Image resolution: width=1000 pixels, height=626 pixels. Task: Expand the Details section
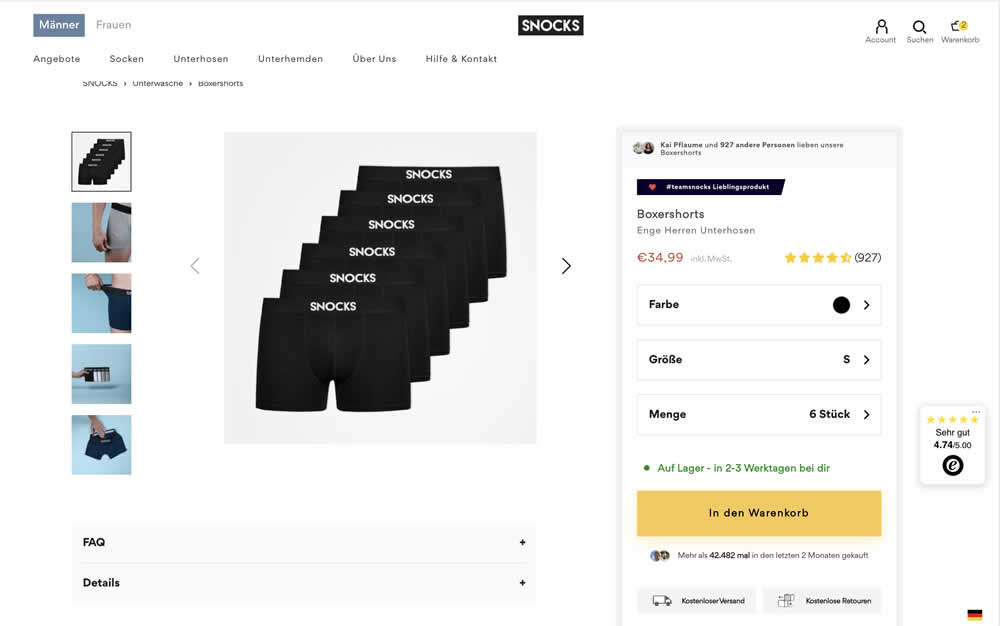304,583
